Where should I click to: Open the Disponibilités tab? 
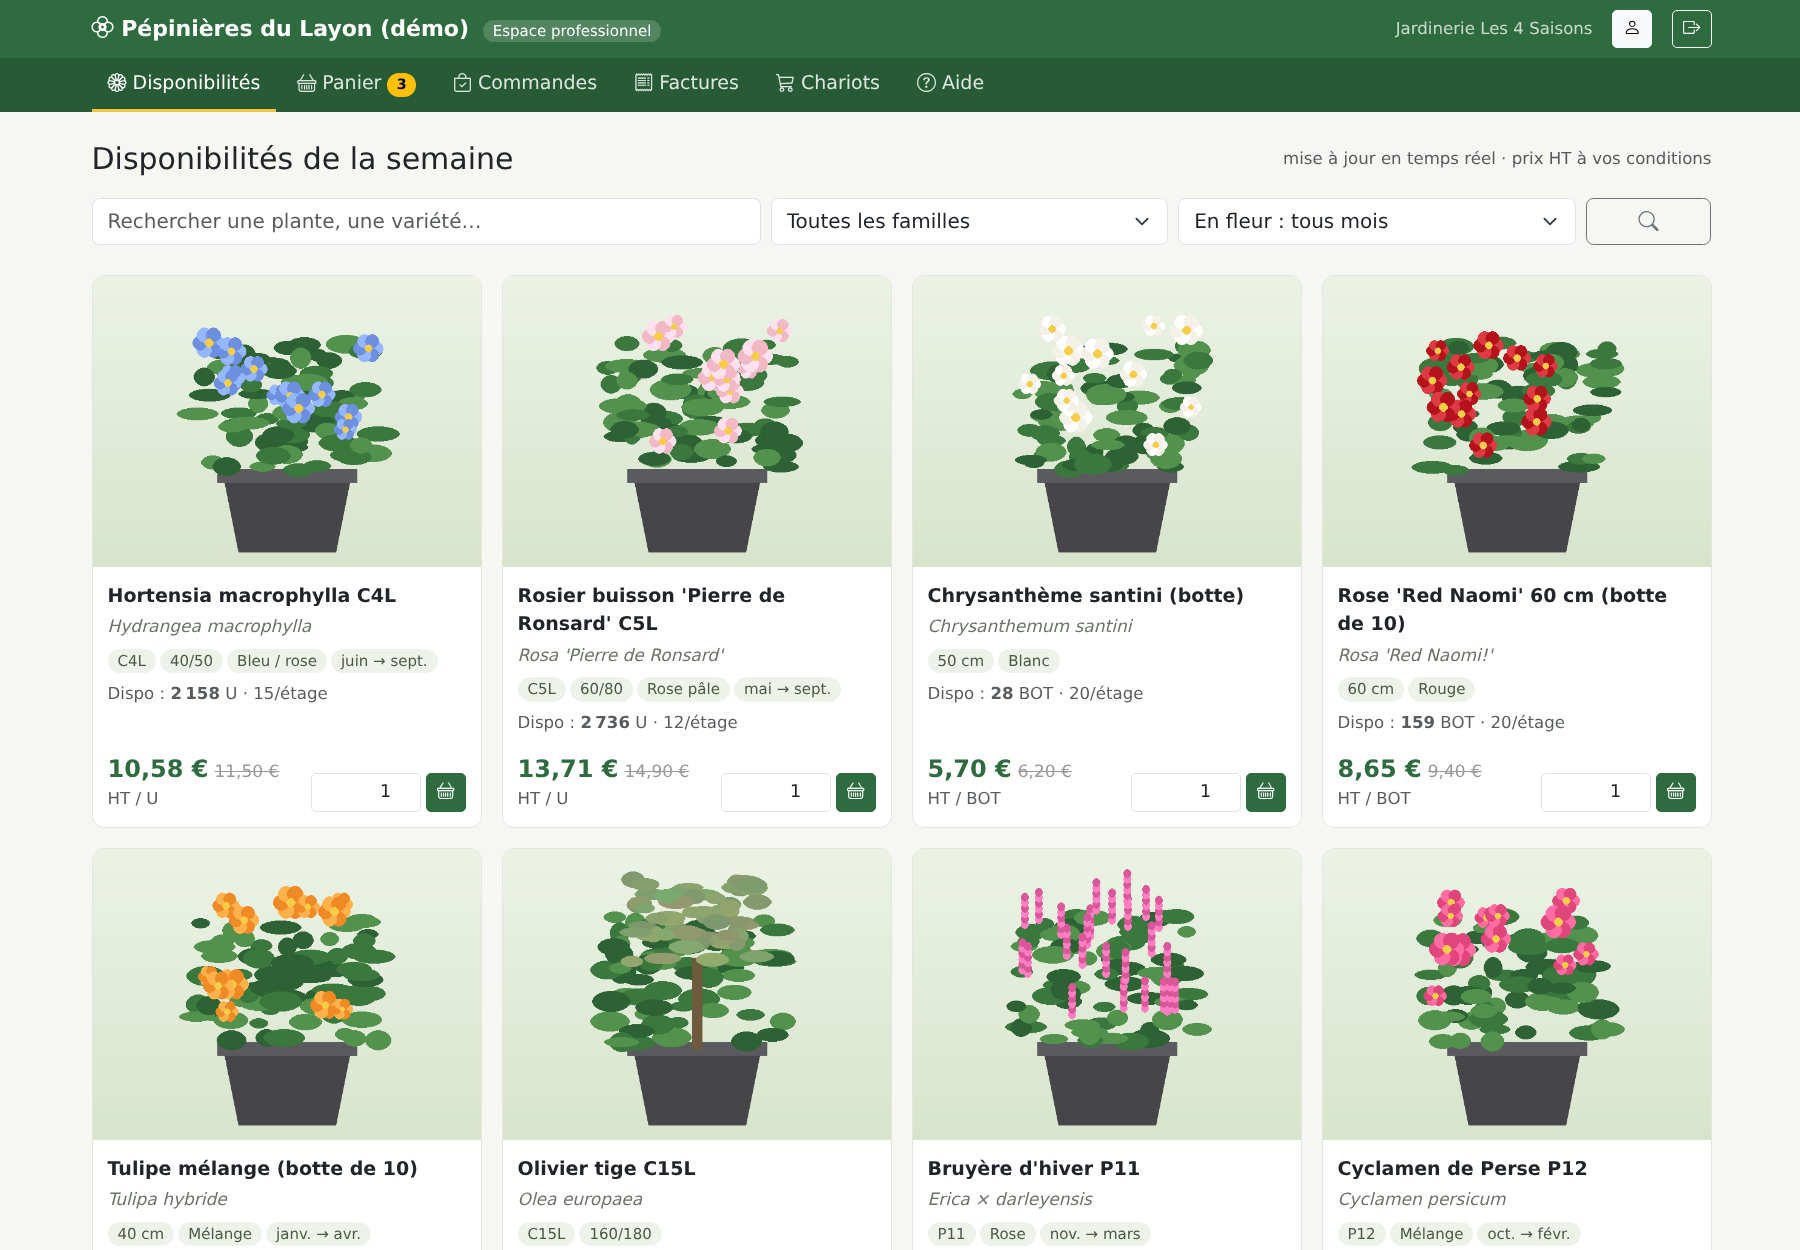184,83
